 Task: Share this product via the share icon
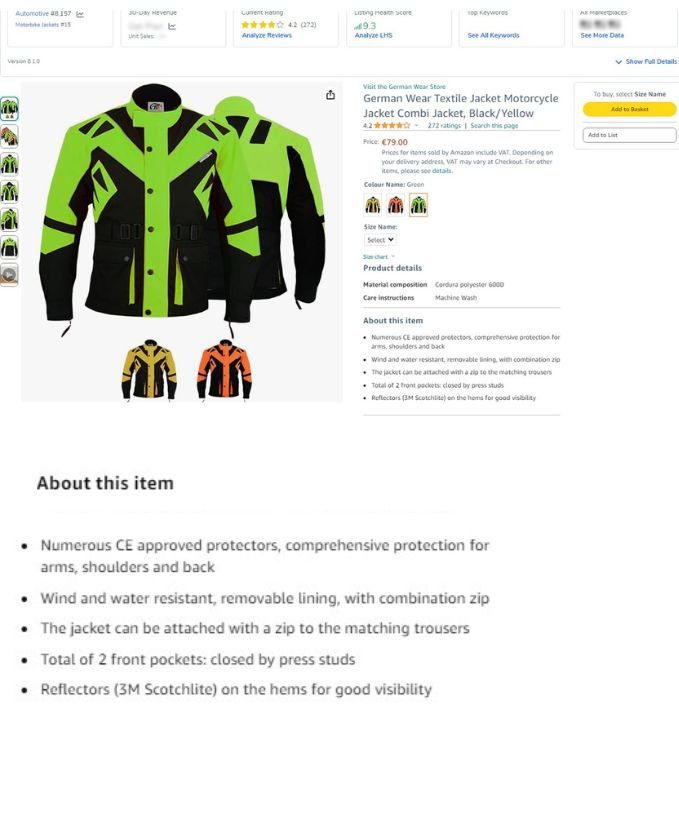point(330,95)
